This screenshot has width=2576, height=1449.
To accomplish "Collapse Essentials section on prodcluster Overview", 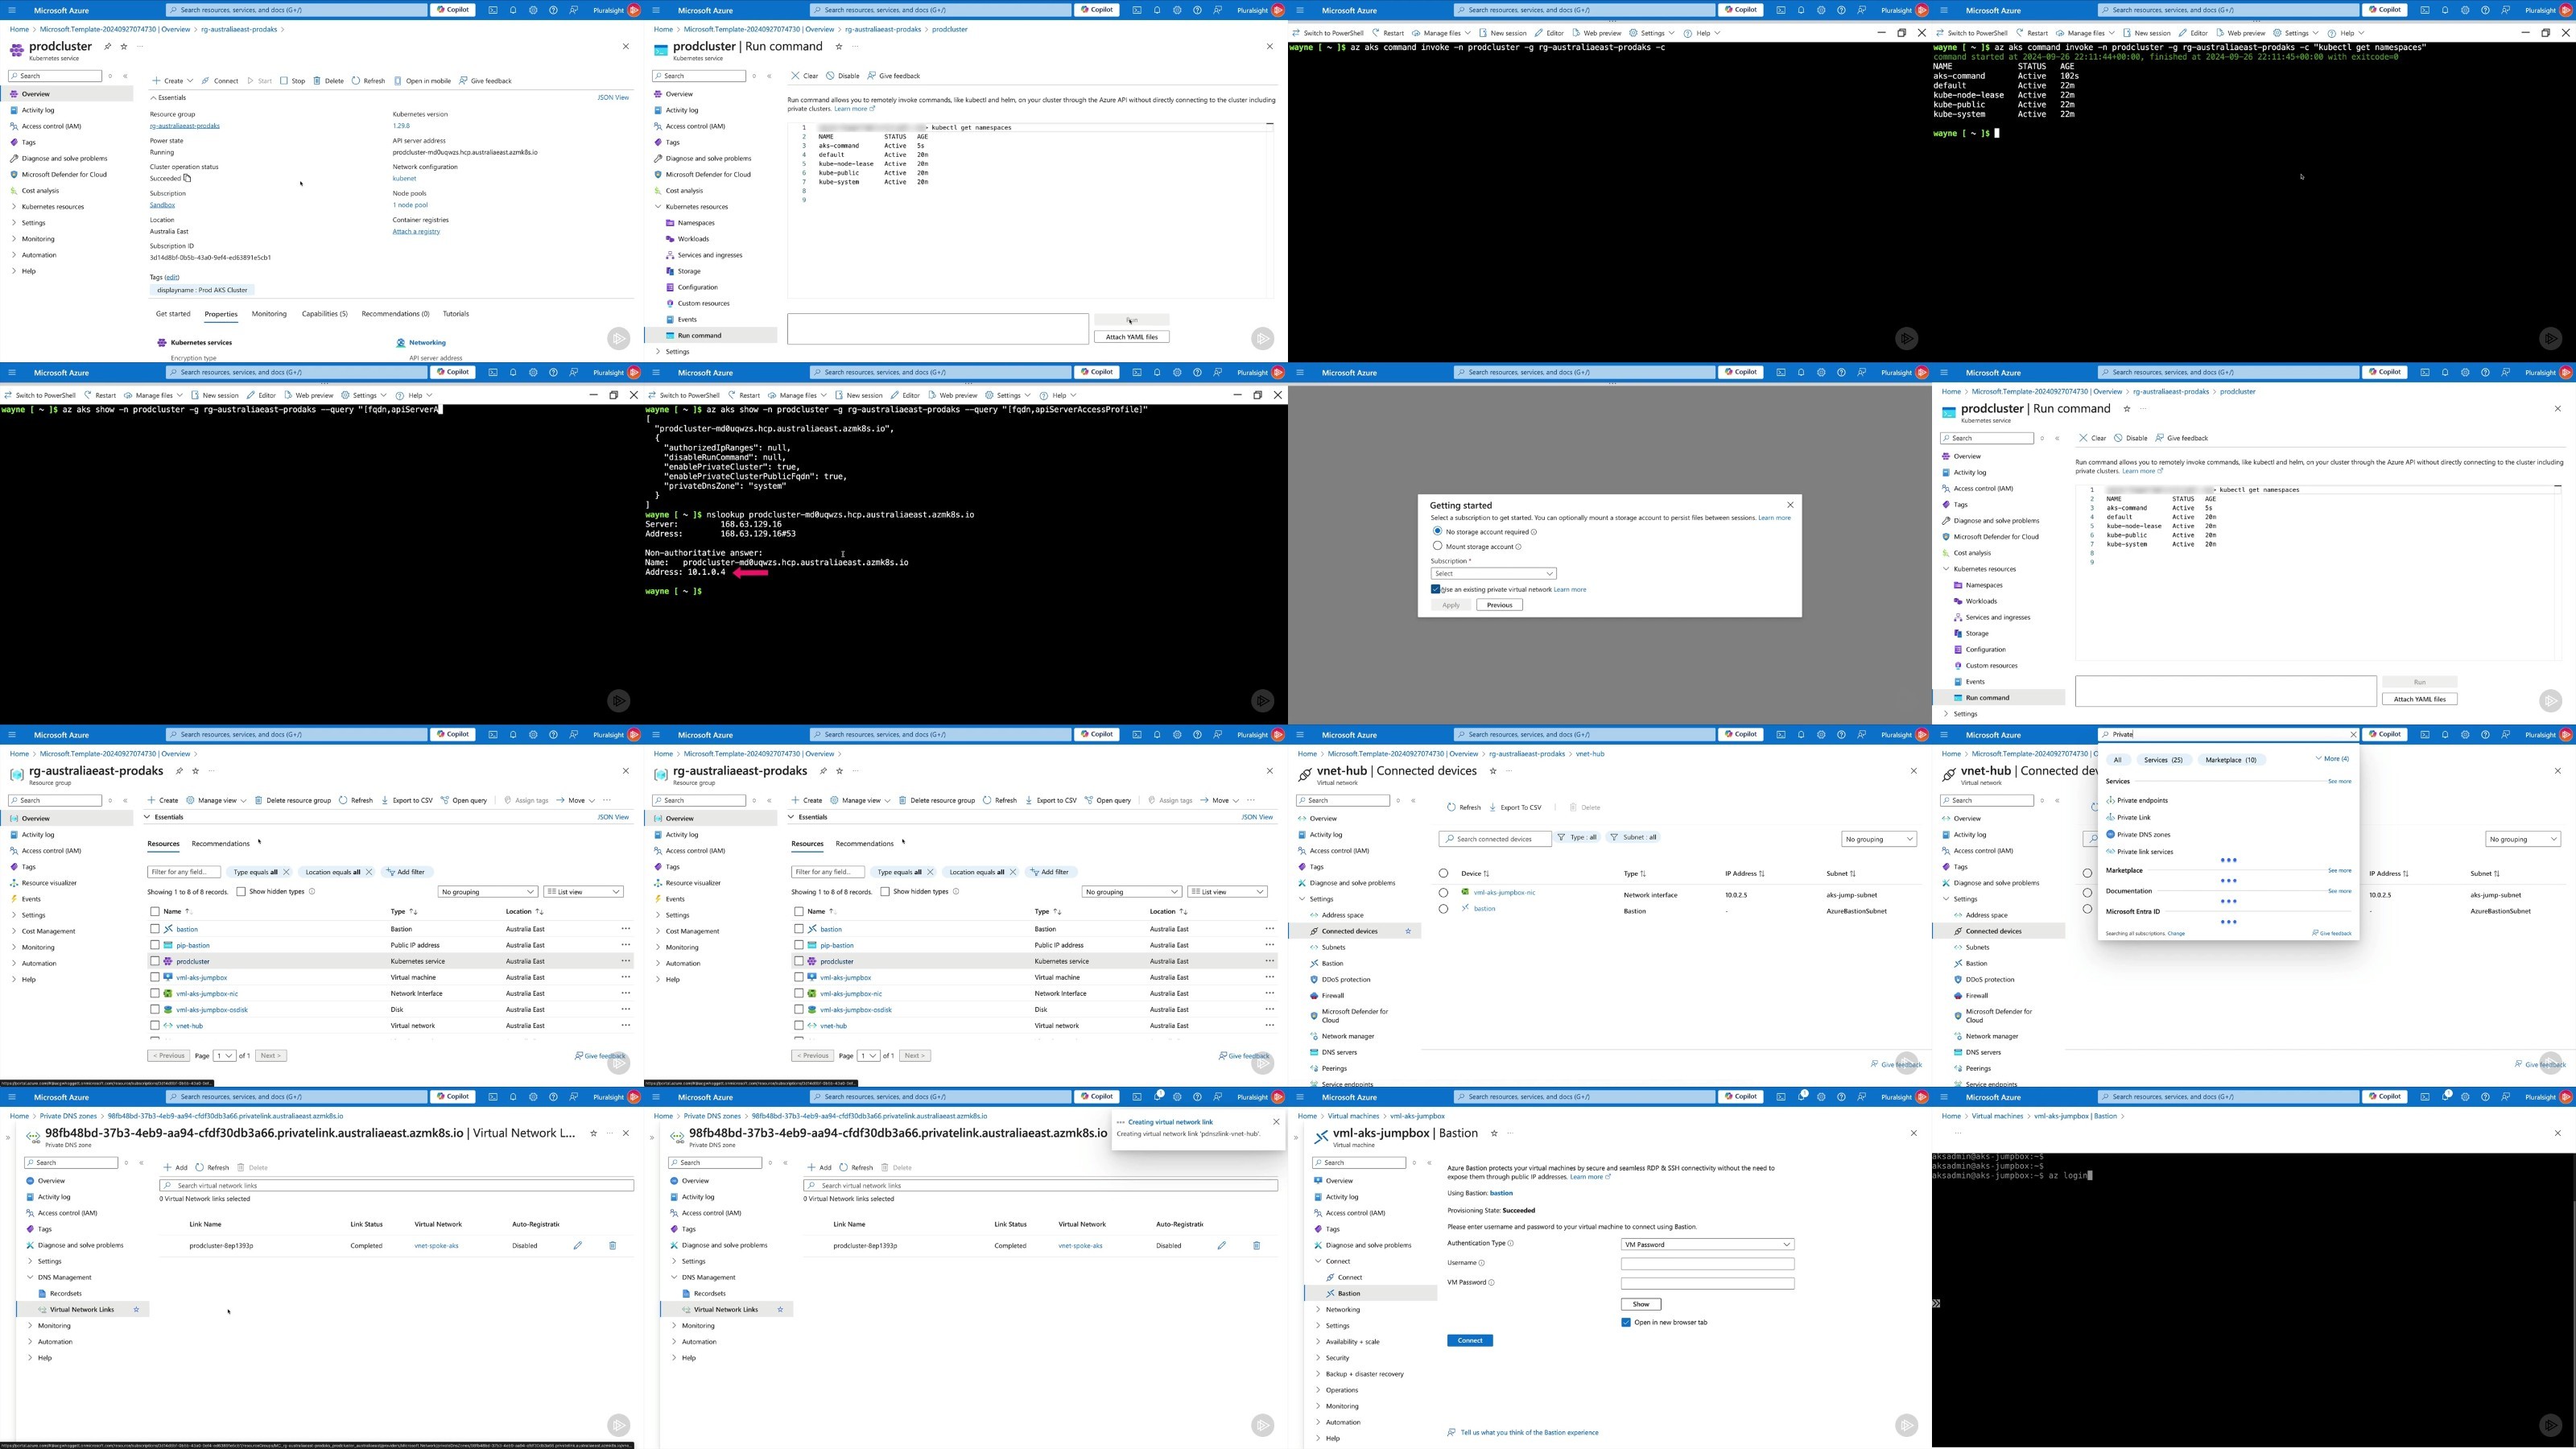I will pyautogui.click(x=168, y=98).
